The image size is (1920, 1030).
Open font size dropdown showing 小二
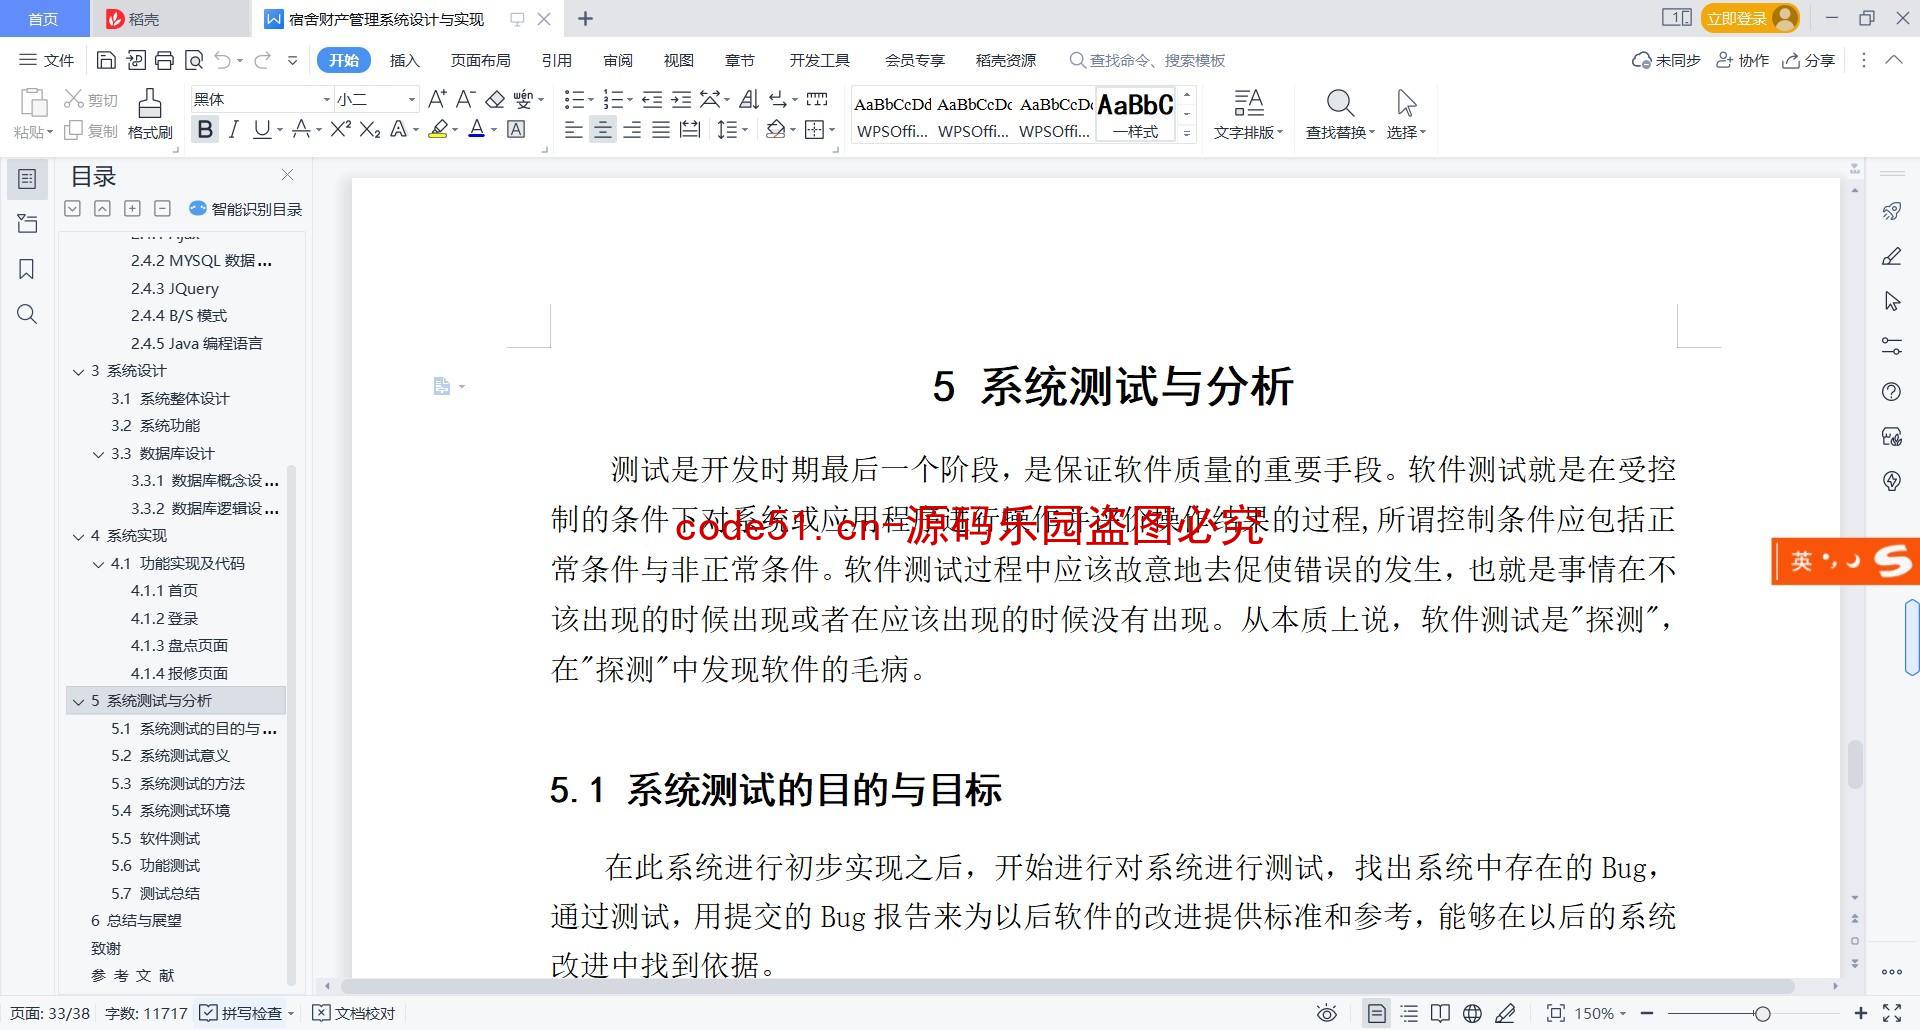pyautogui.click(x=411, y=99)
